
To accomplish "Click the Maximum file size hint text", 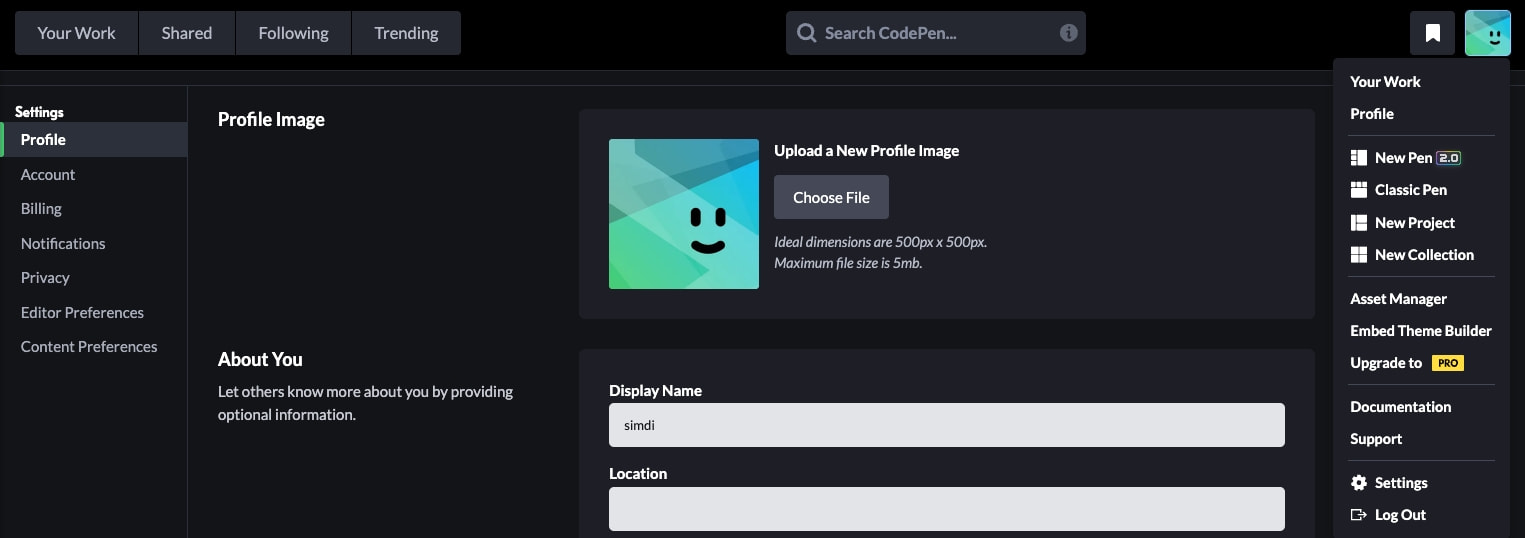I will pos(848,263).
